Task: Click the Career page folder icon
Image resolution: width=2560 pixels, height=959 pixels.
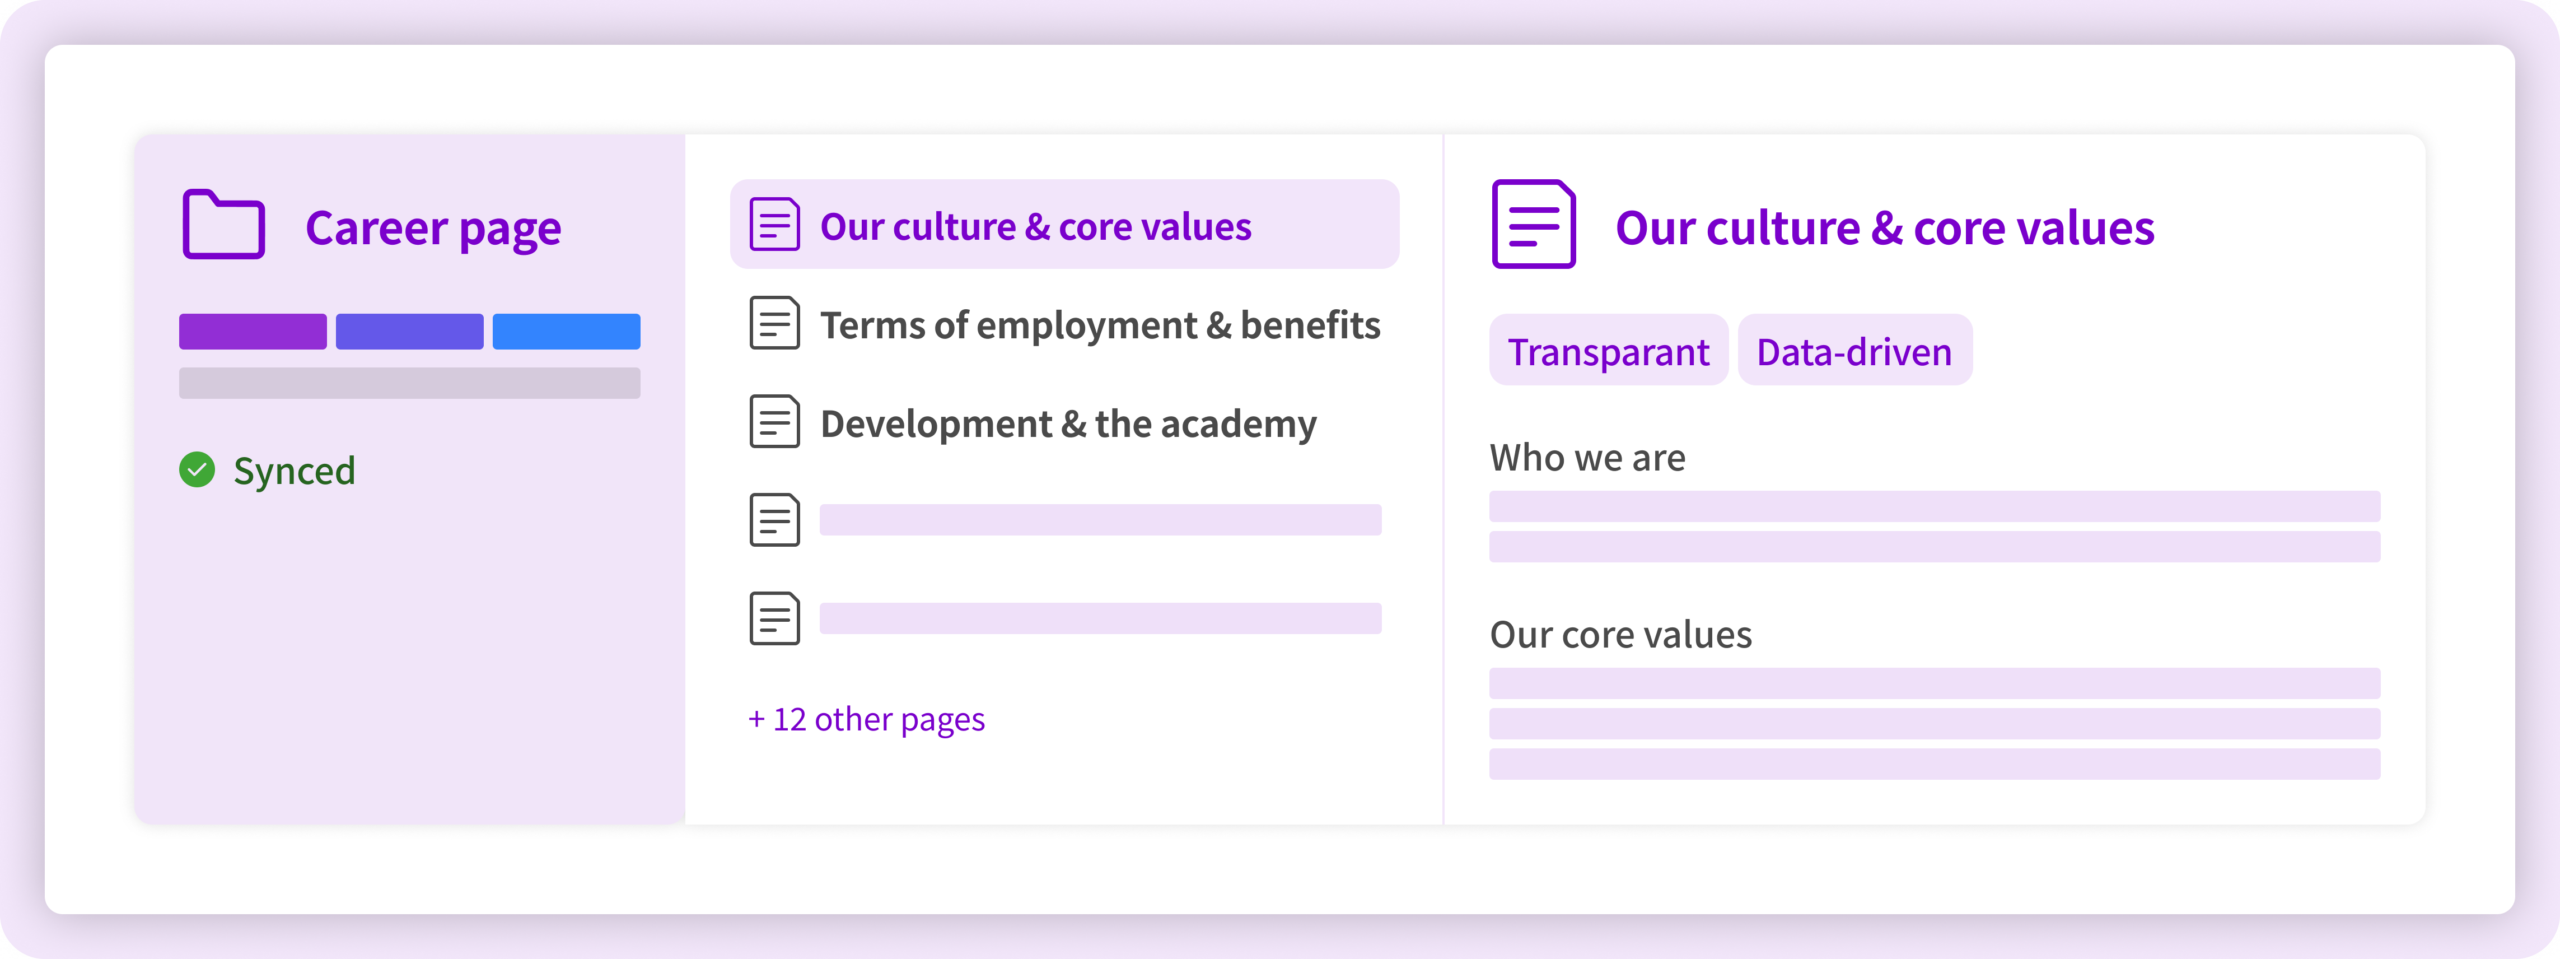Action: tap(223, 225)
